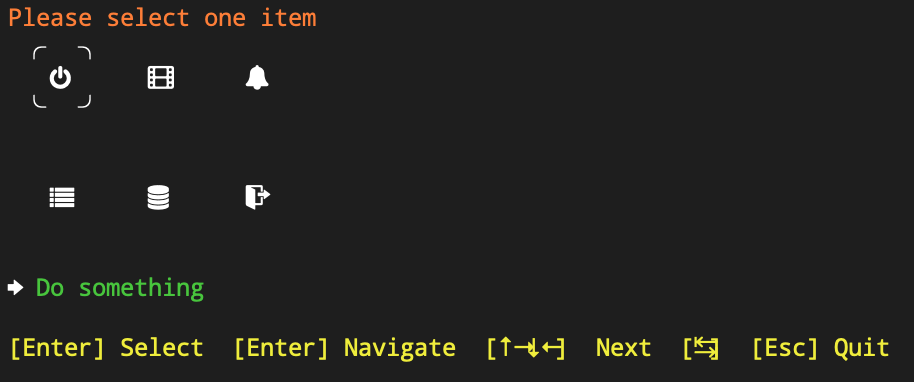Viewport: 914px width, 382px height.
Task: Click the tab key symbol hint
Action: (x=701, y=348)
